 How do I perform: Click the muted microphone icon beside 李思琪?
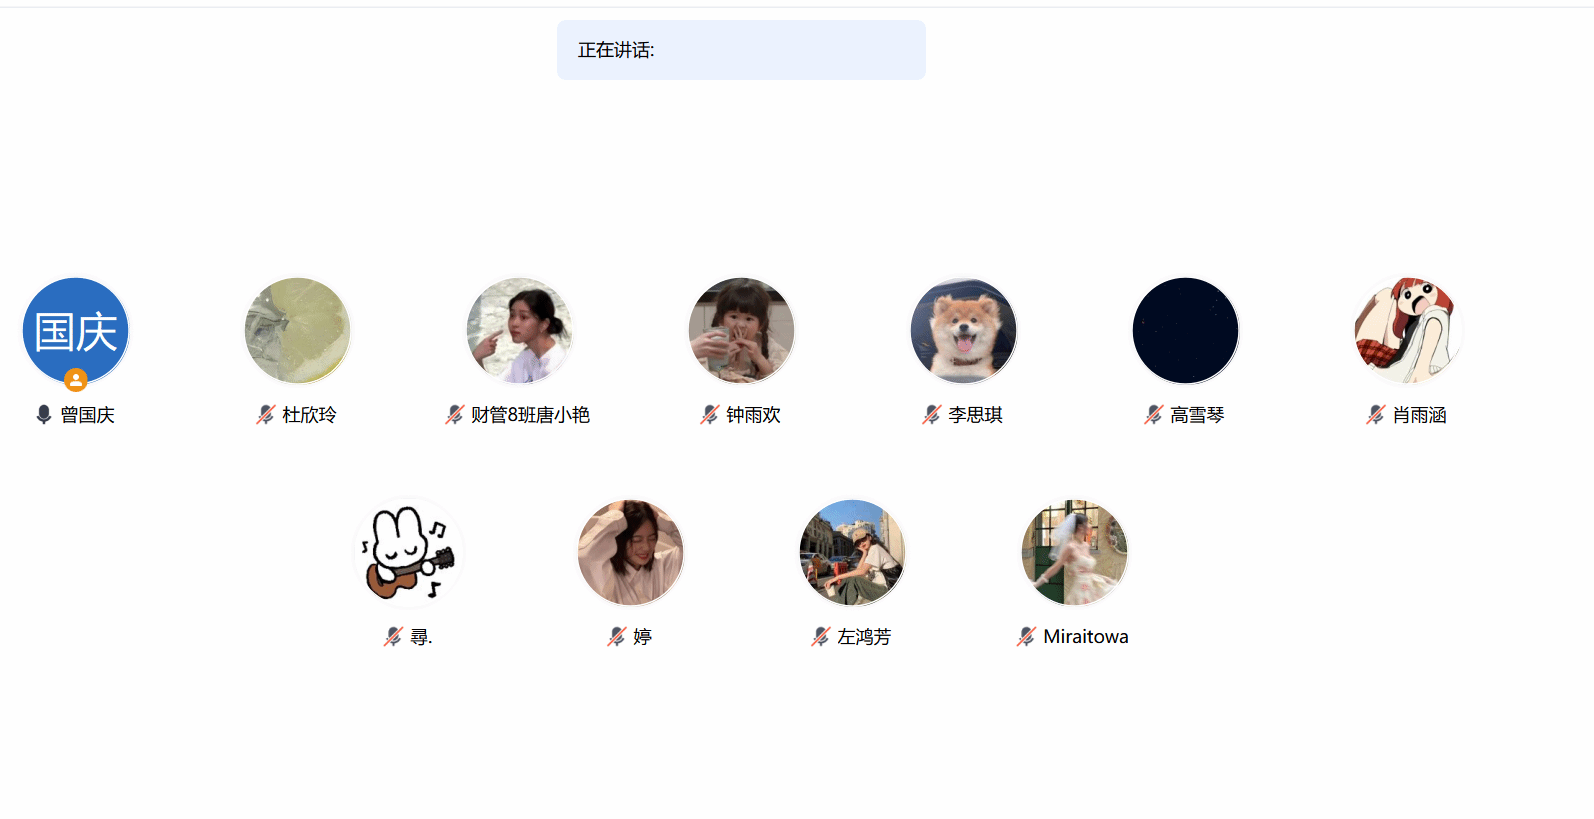pos(931,414)
